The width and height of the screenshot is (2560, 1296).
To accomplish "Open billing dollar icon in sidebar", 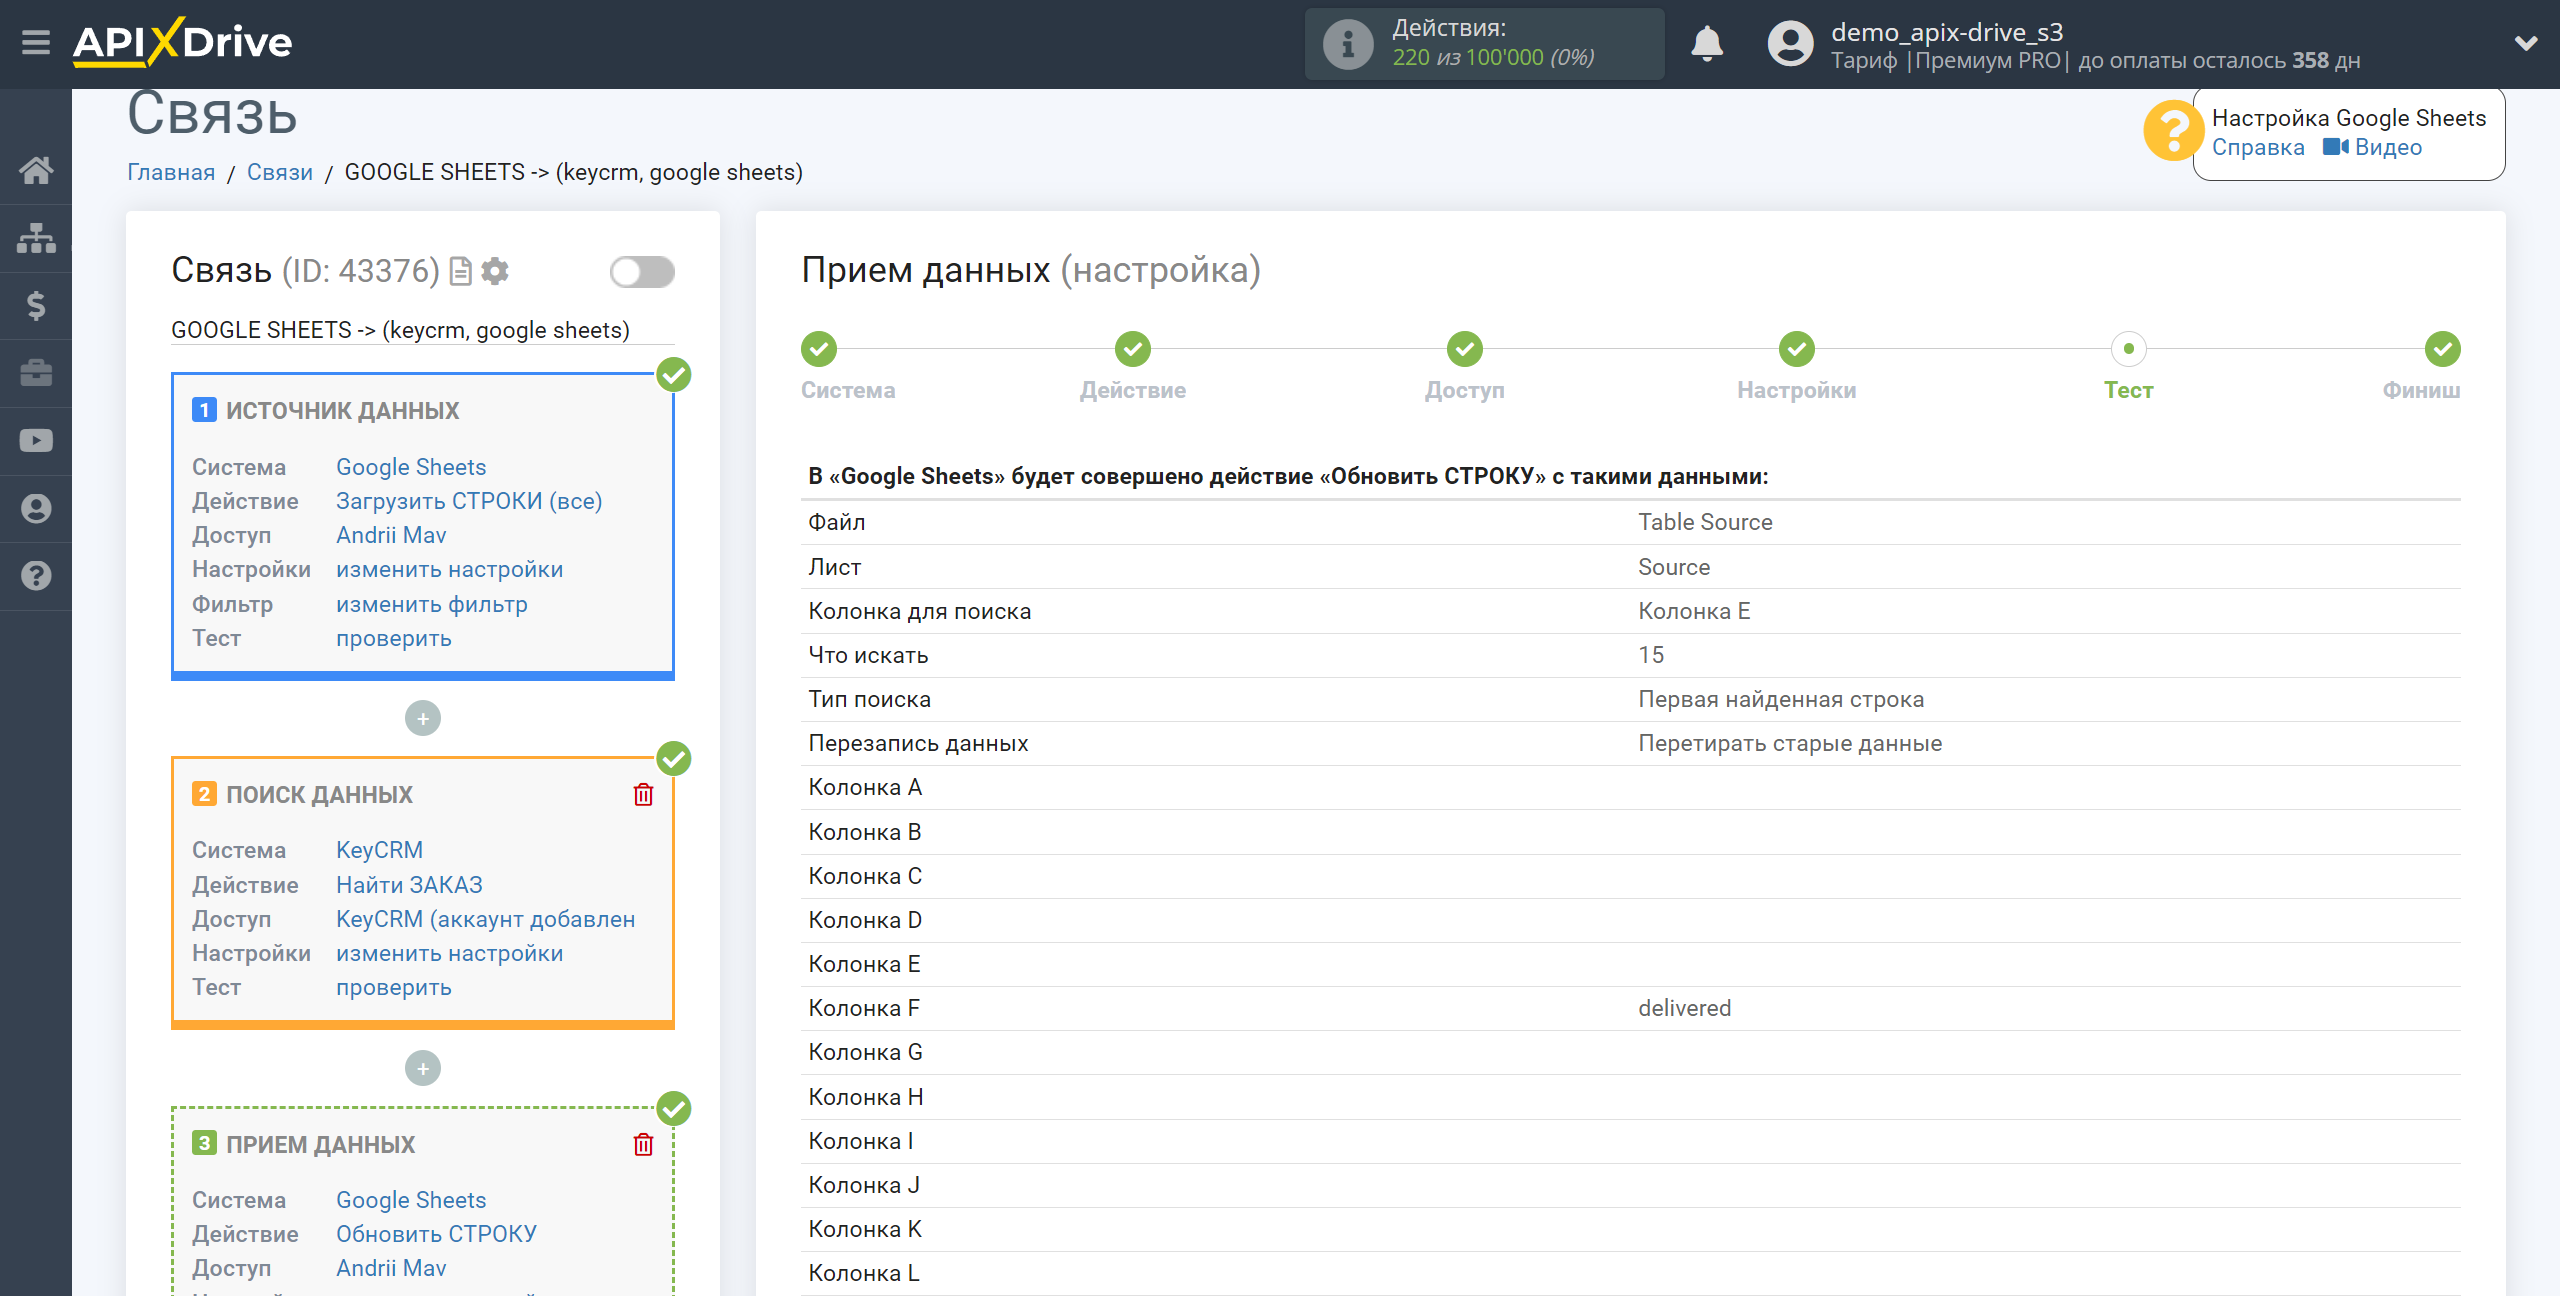I will (x=36, y=305).
